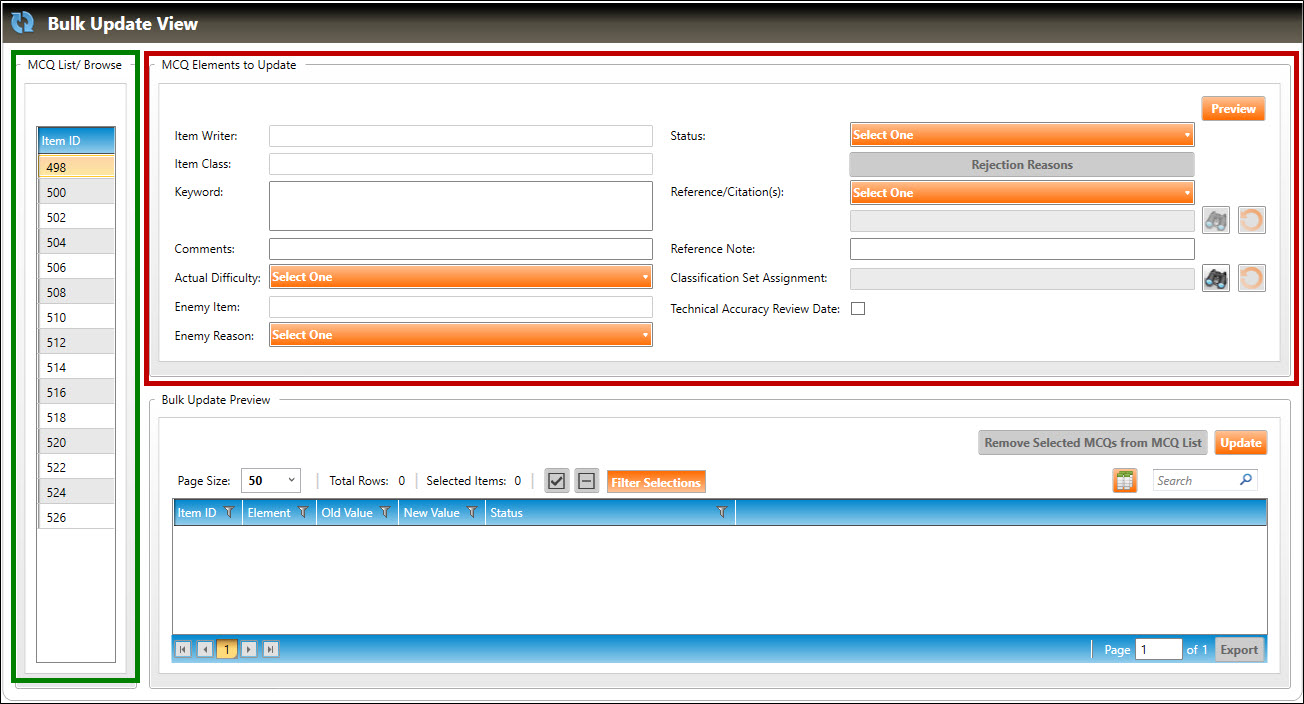Click the select all checkmark icon
Image resolution: width=1304 pixels, height=704 pixels.
[557, 482]
